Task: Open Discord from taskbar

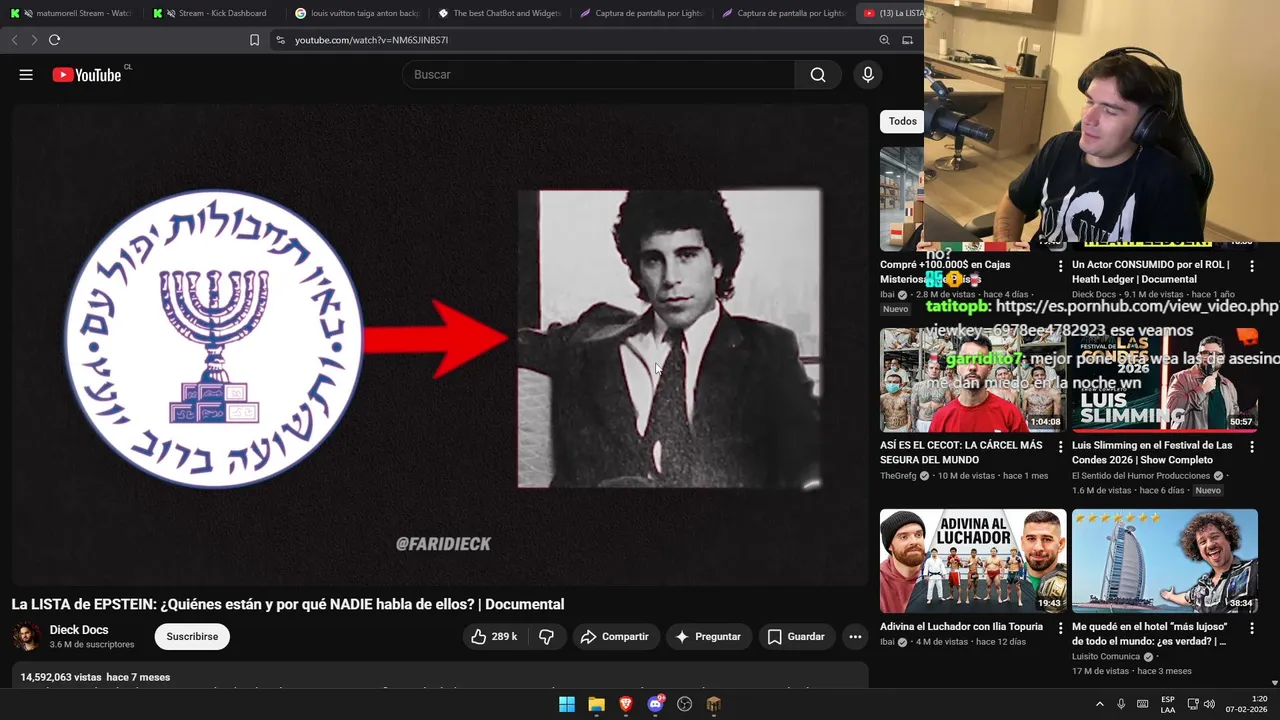Action: pyautogui.click(x=656, y=704)
